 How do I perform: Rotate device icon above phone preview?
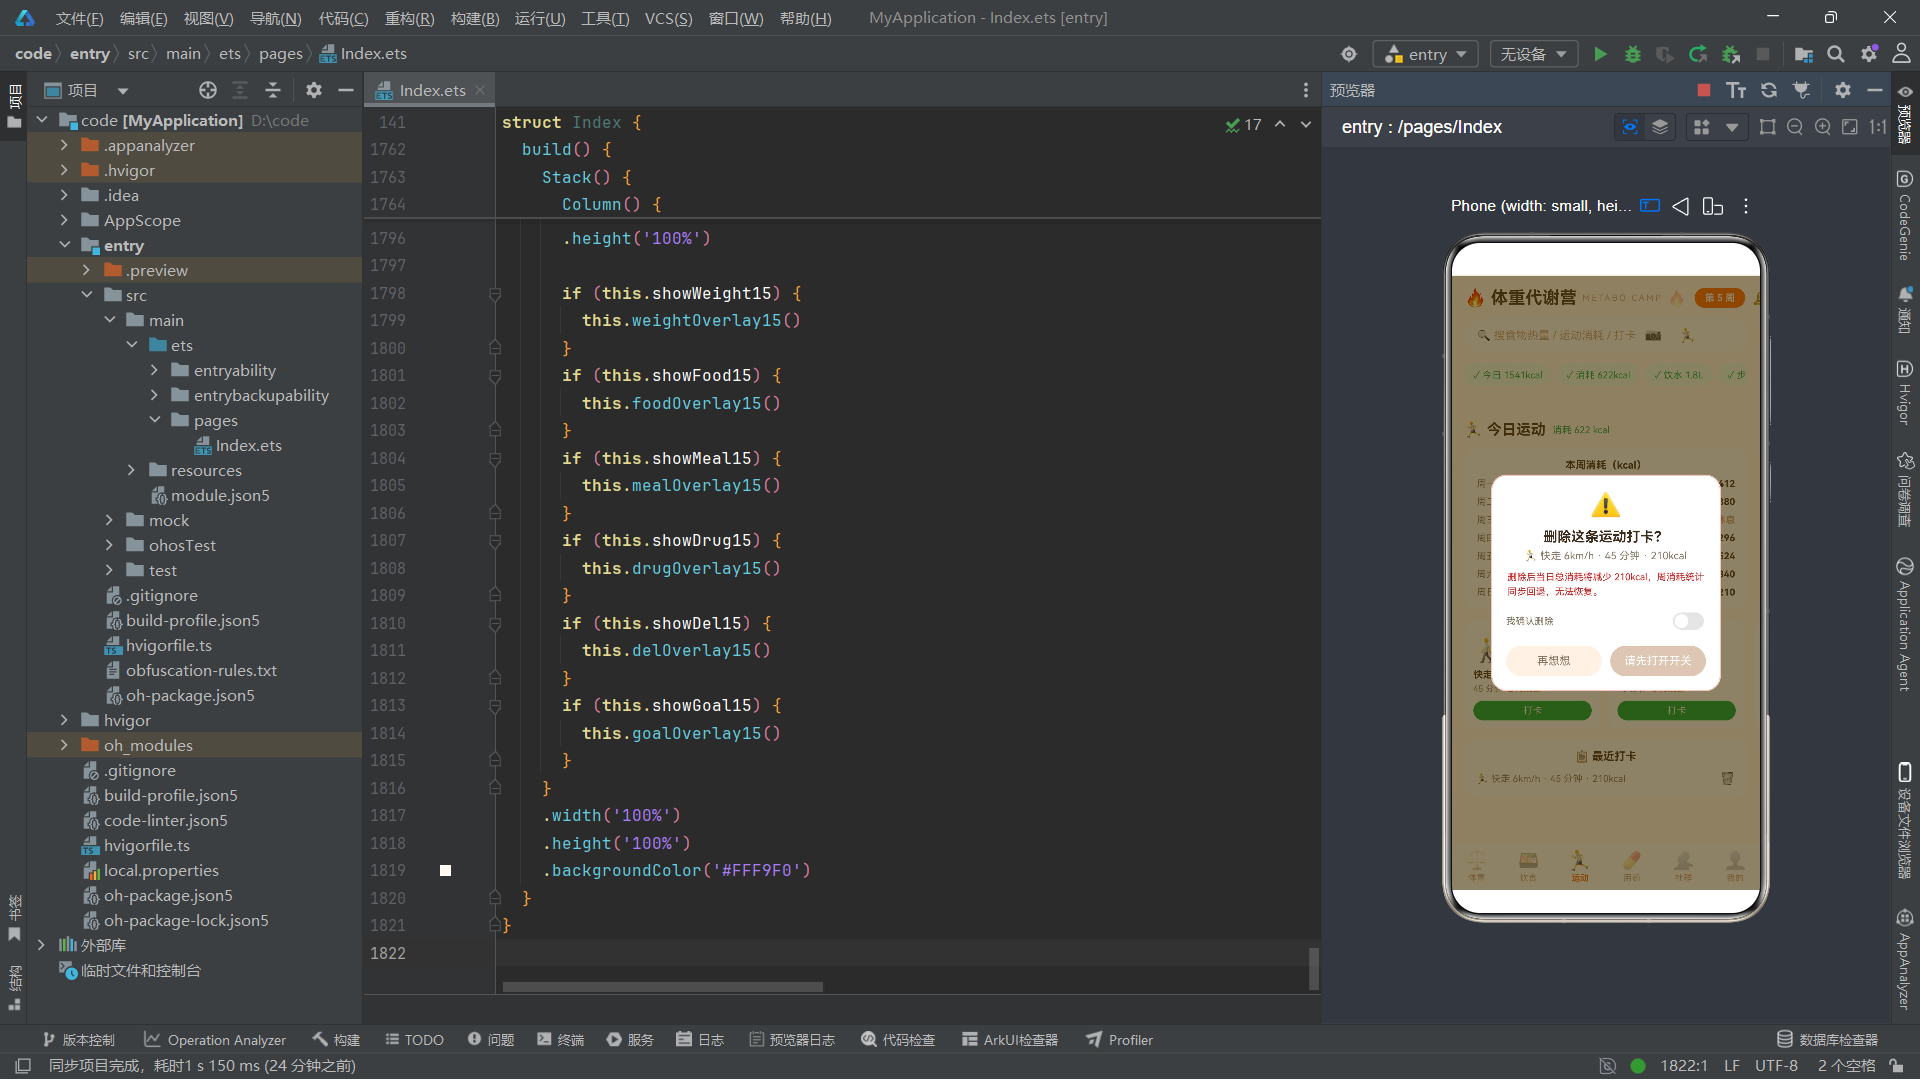click(x=1713, y=206)
